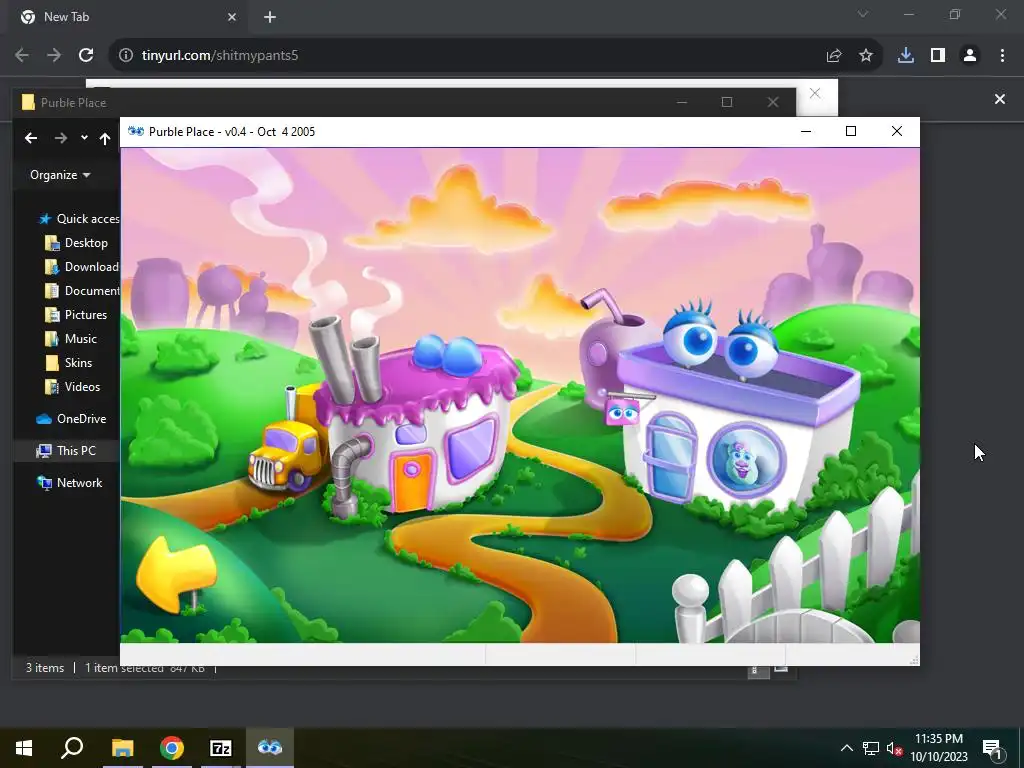This screenshot has height=768, width=1024.
Task: Open Chrome tab search chevron
Action: click(863, 14)
